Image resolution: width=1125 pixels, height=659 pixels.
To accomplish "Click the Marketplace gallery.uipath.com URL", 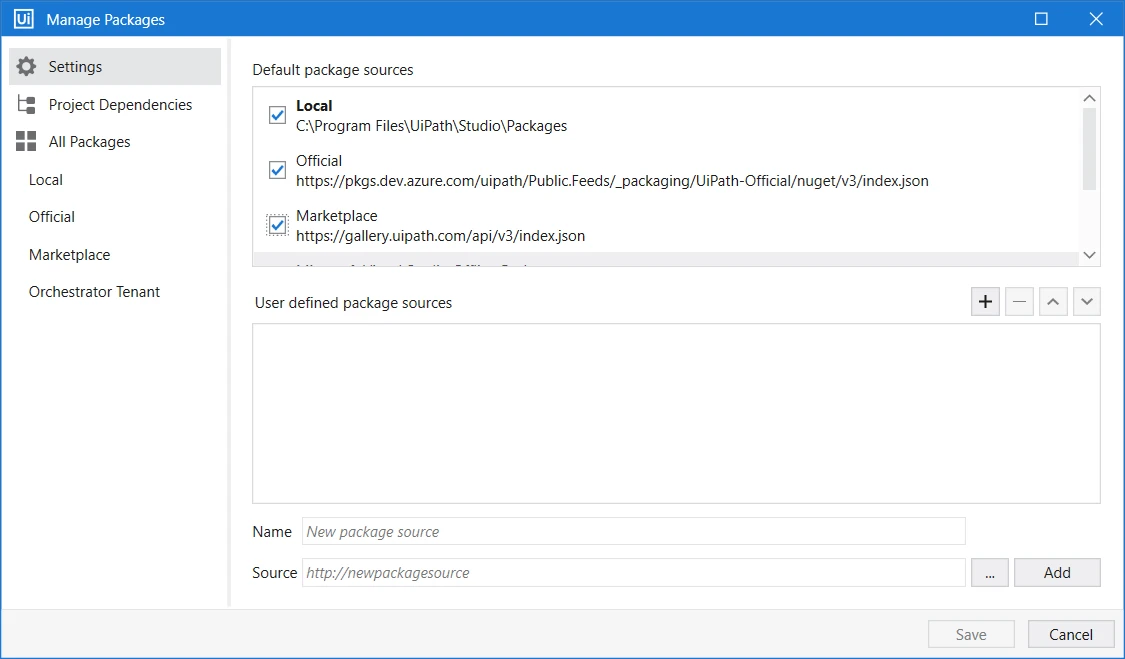I will (441, 236).
